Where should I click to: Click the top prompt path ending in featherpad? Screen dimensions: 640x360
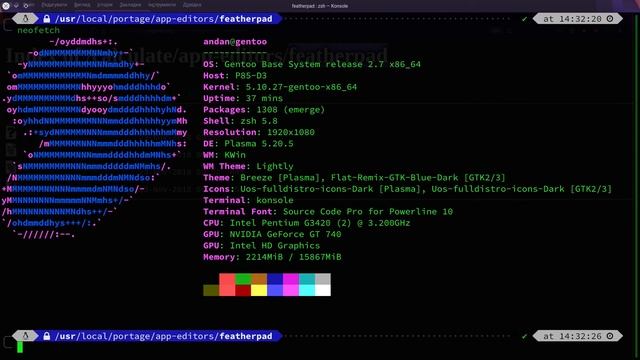pyautogui.click(x=164, y=19)
